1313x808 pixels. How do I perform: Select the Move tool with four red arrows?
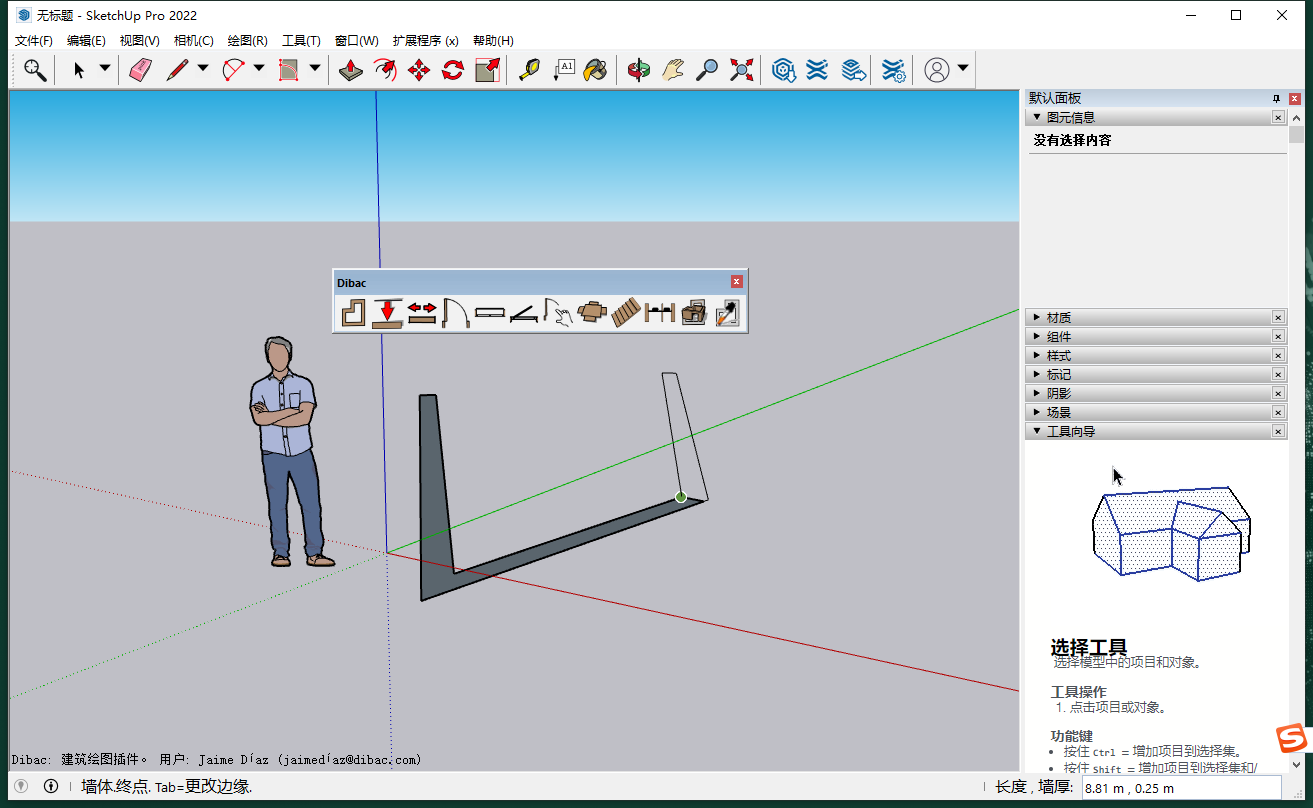coord(419,69)
